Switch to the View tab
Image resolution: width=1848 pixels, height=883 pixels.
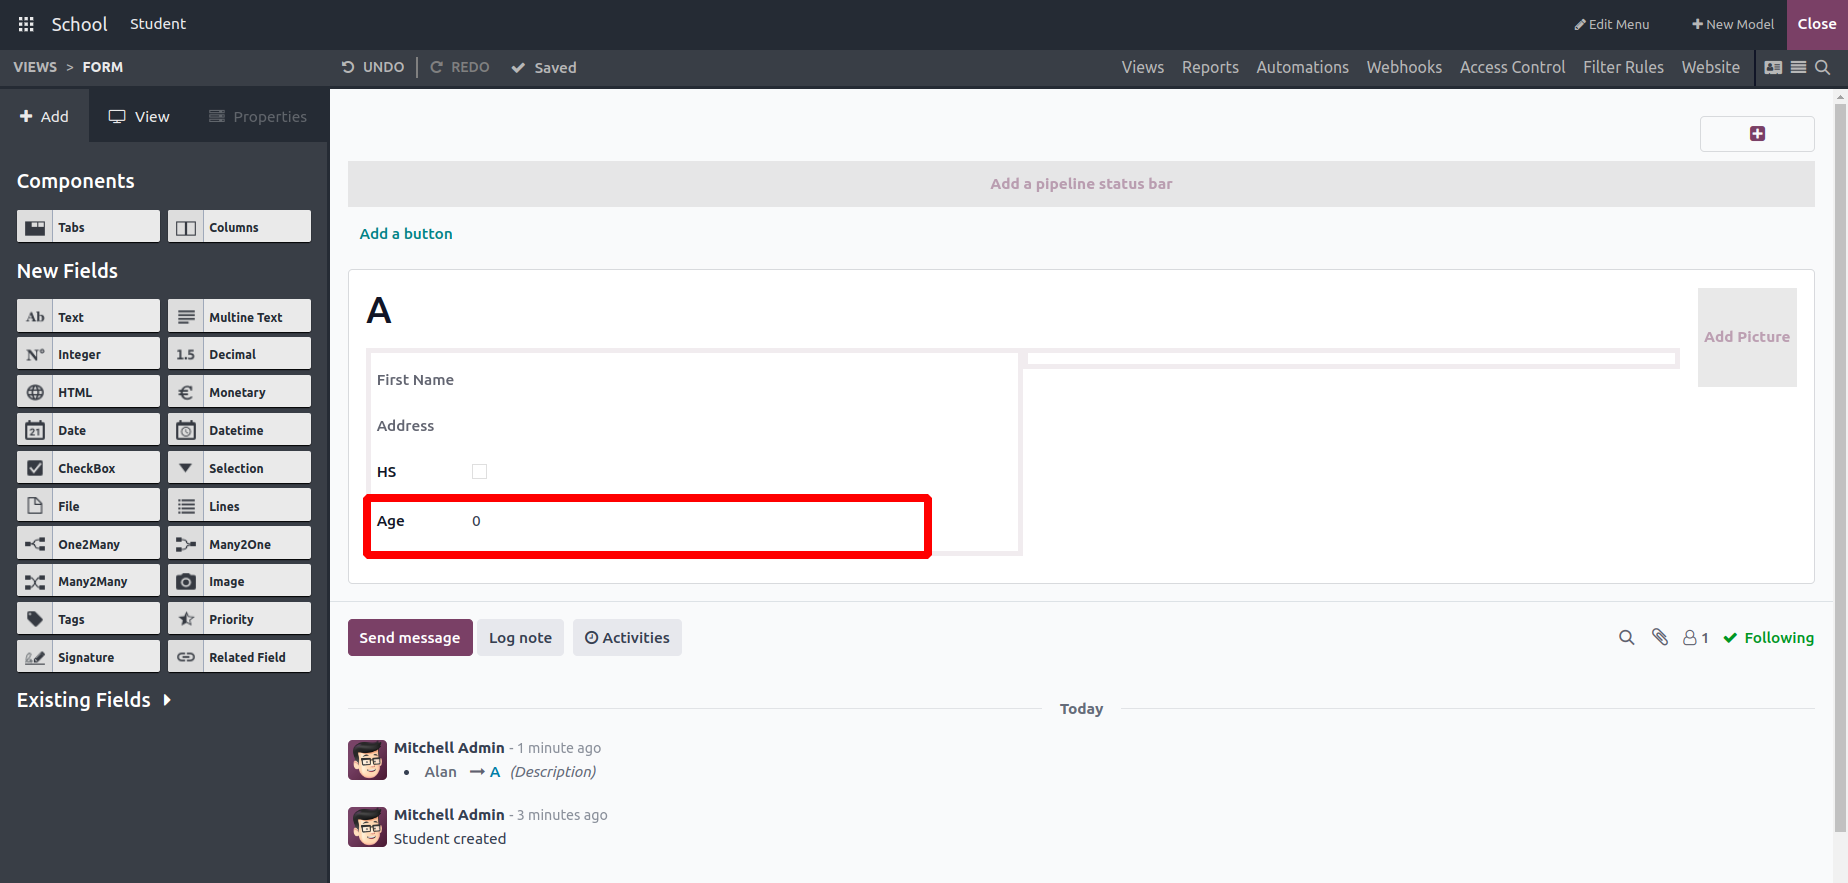coord(139,116)
